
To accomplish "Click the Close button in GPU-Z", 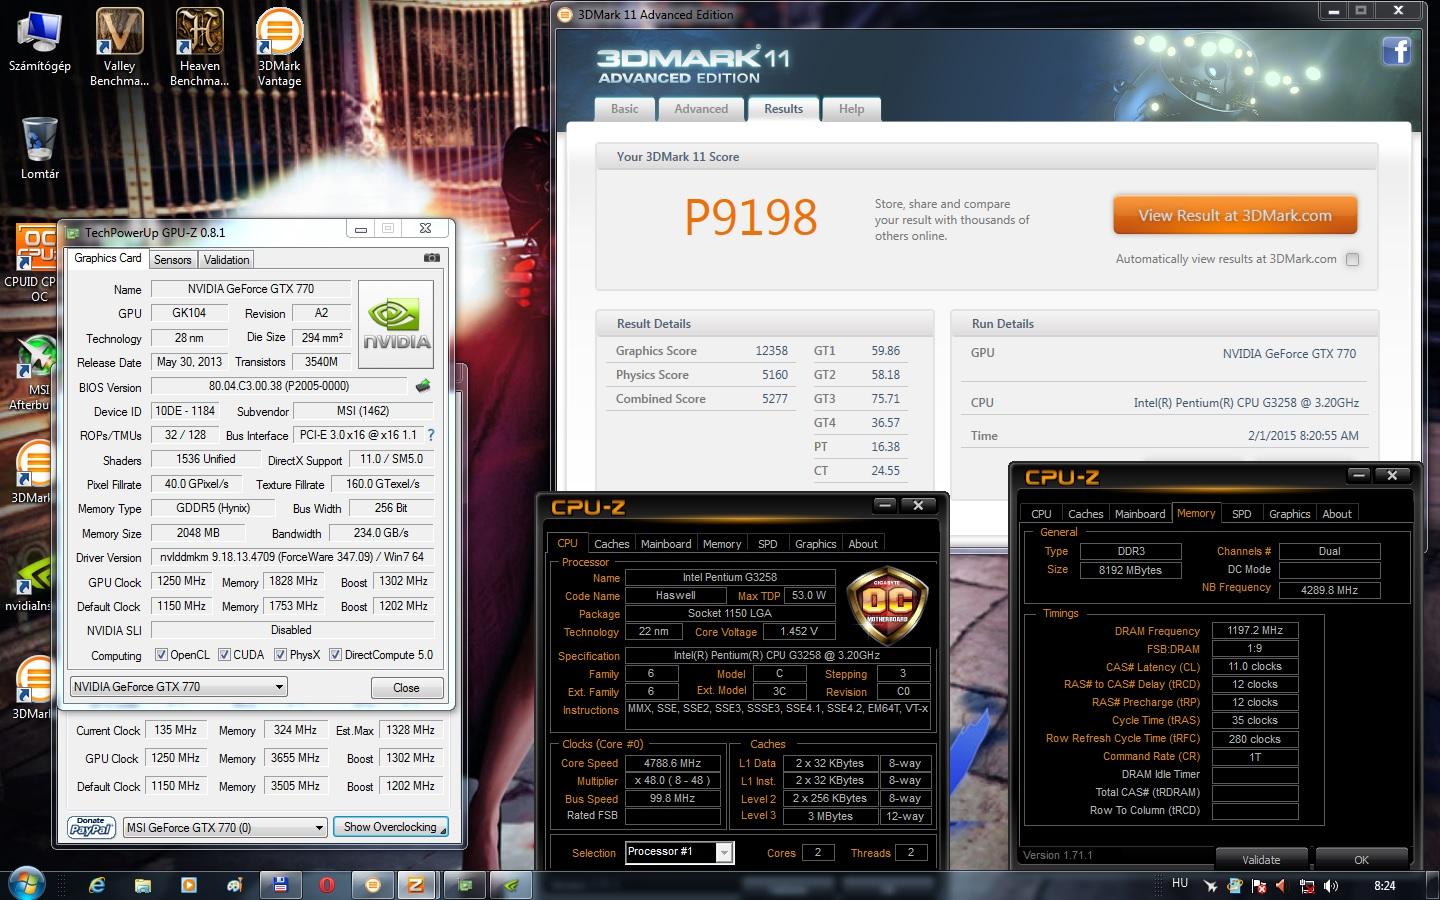I will (x=406, y=688).
